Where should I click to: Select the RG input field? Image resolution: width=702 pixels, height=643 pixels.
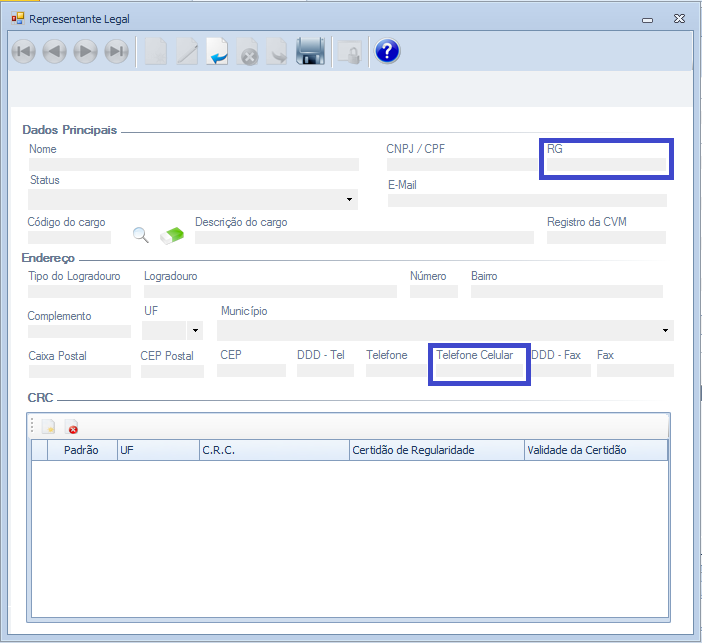pos(605,165)
